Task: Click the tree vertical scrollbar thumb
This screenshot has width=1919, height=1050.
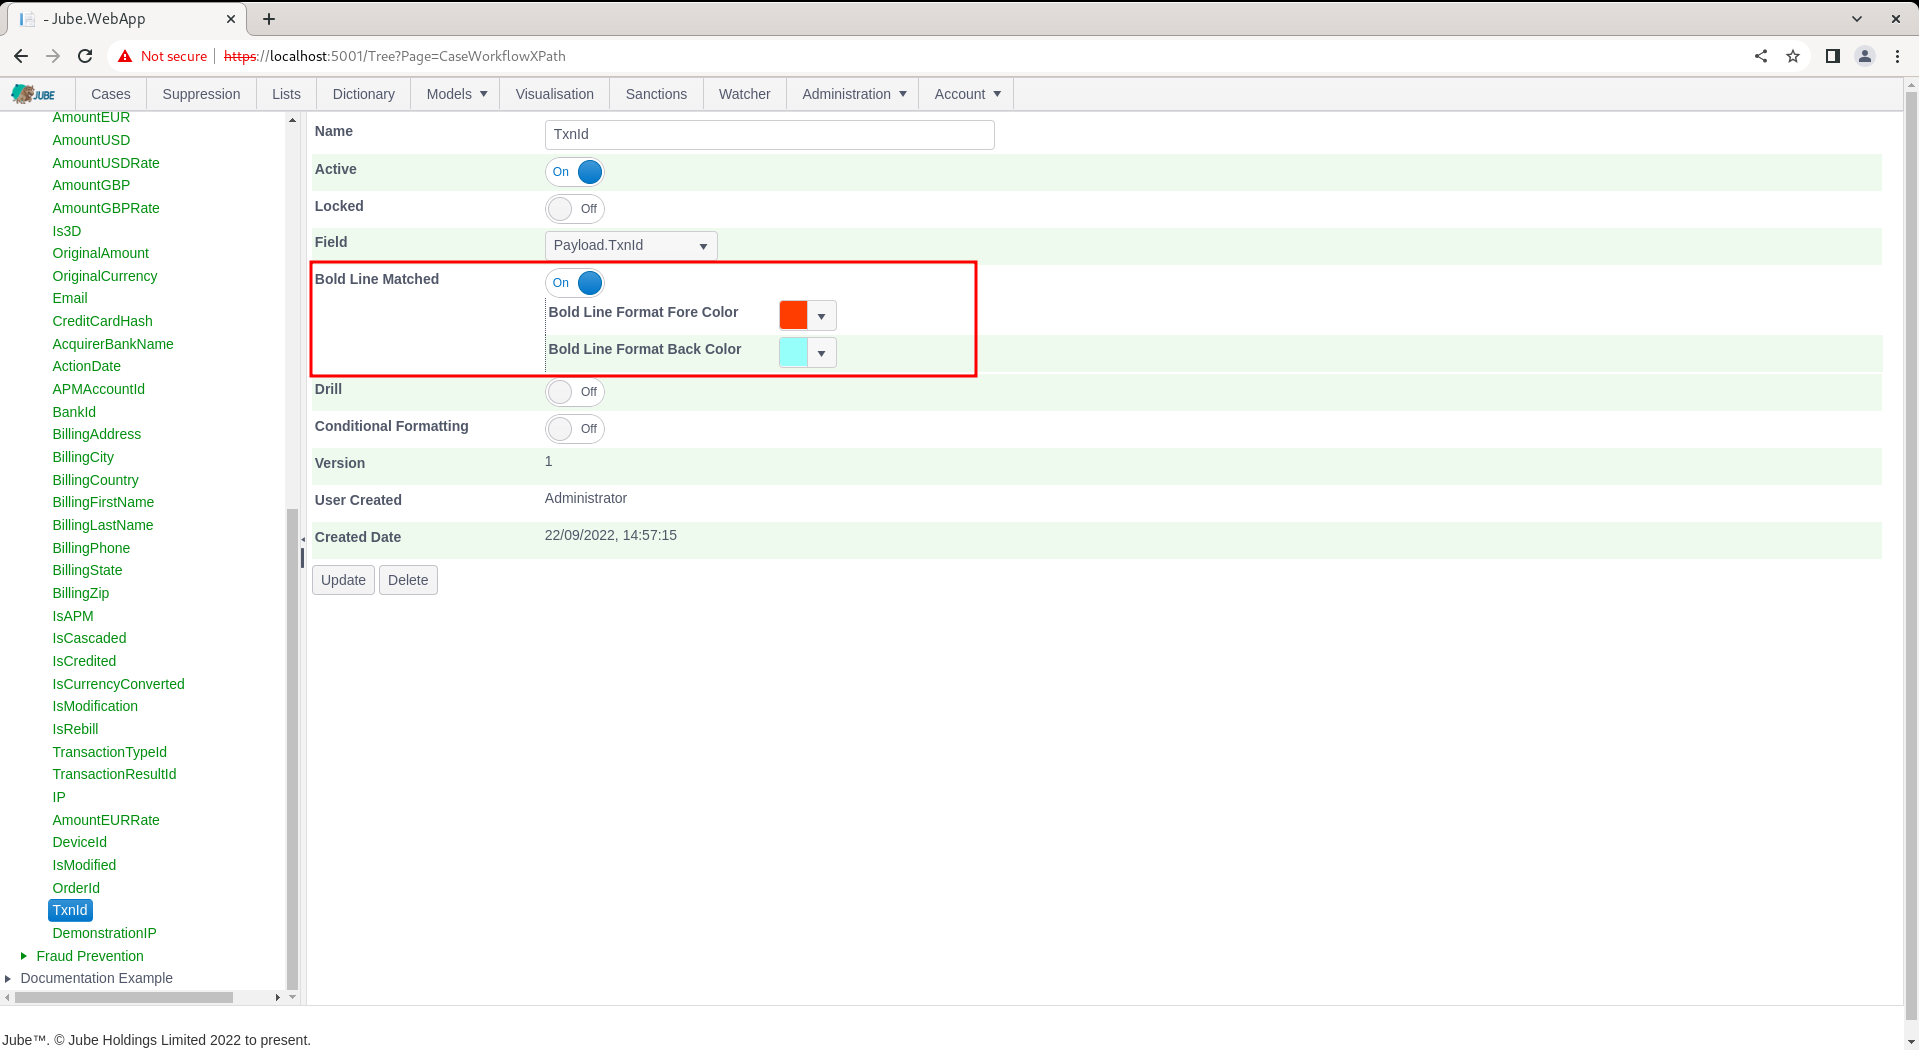Action: pos(292,748)
